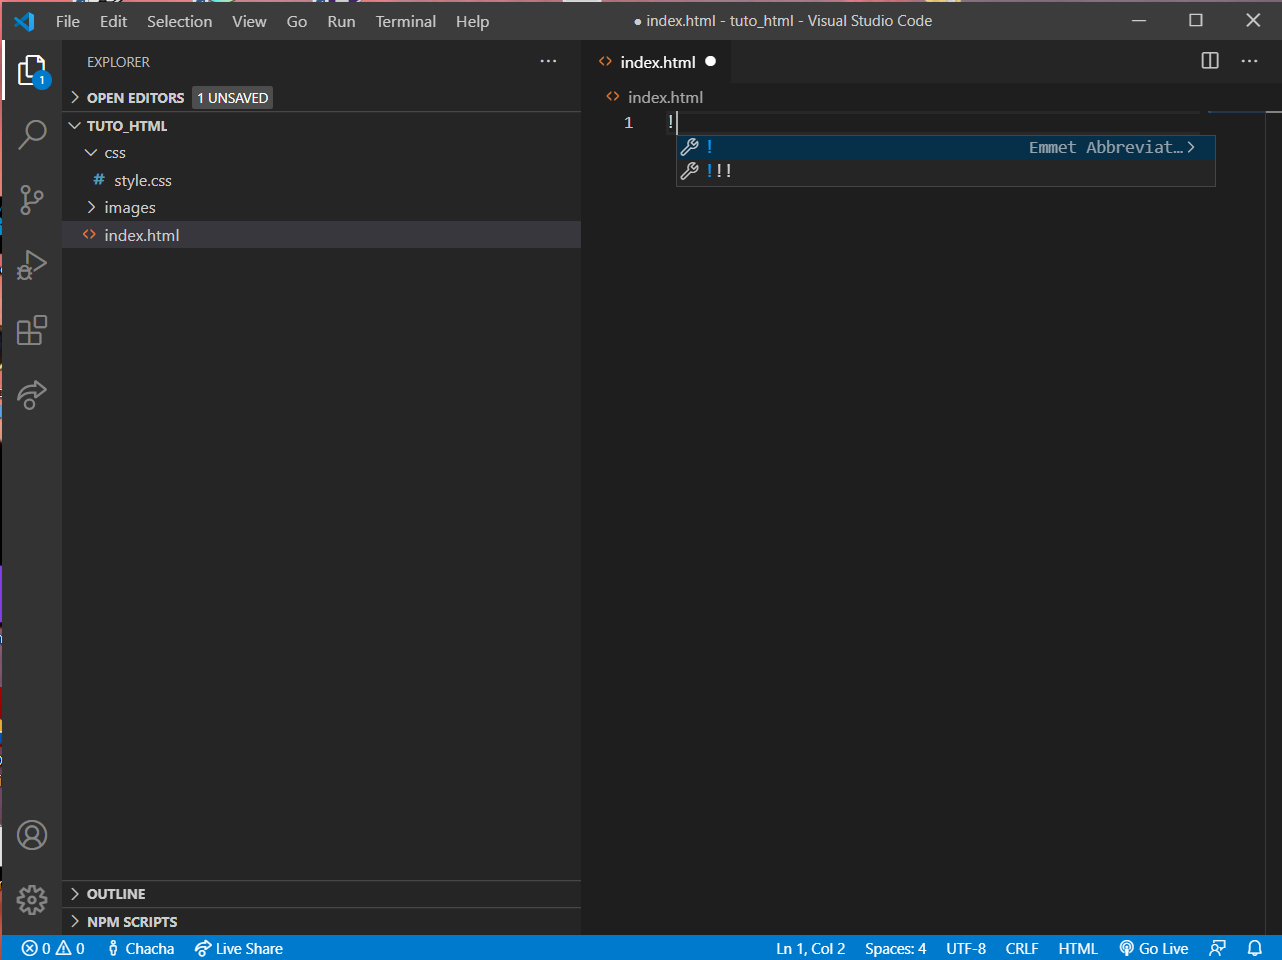
Task: Click the unsaved dot on index.html tab
Action: [x=711, y=61]
